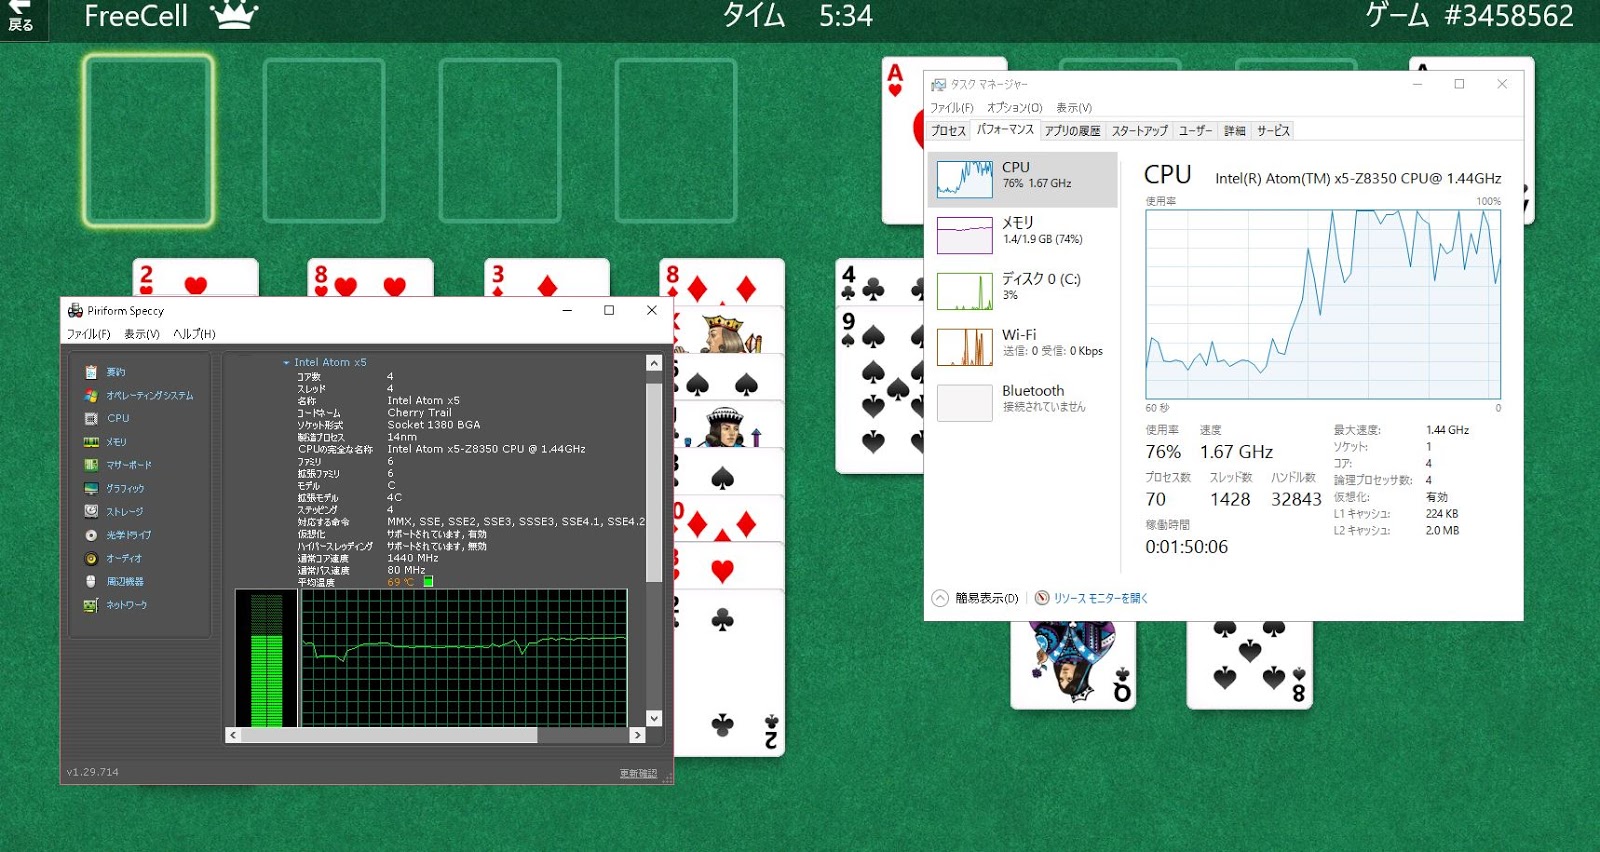This screenshot has height=852, width=1600.
Task: Collapse Task Manager to simple view (簡易表示)
Action: [x=975, y=598]
